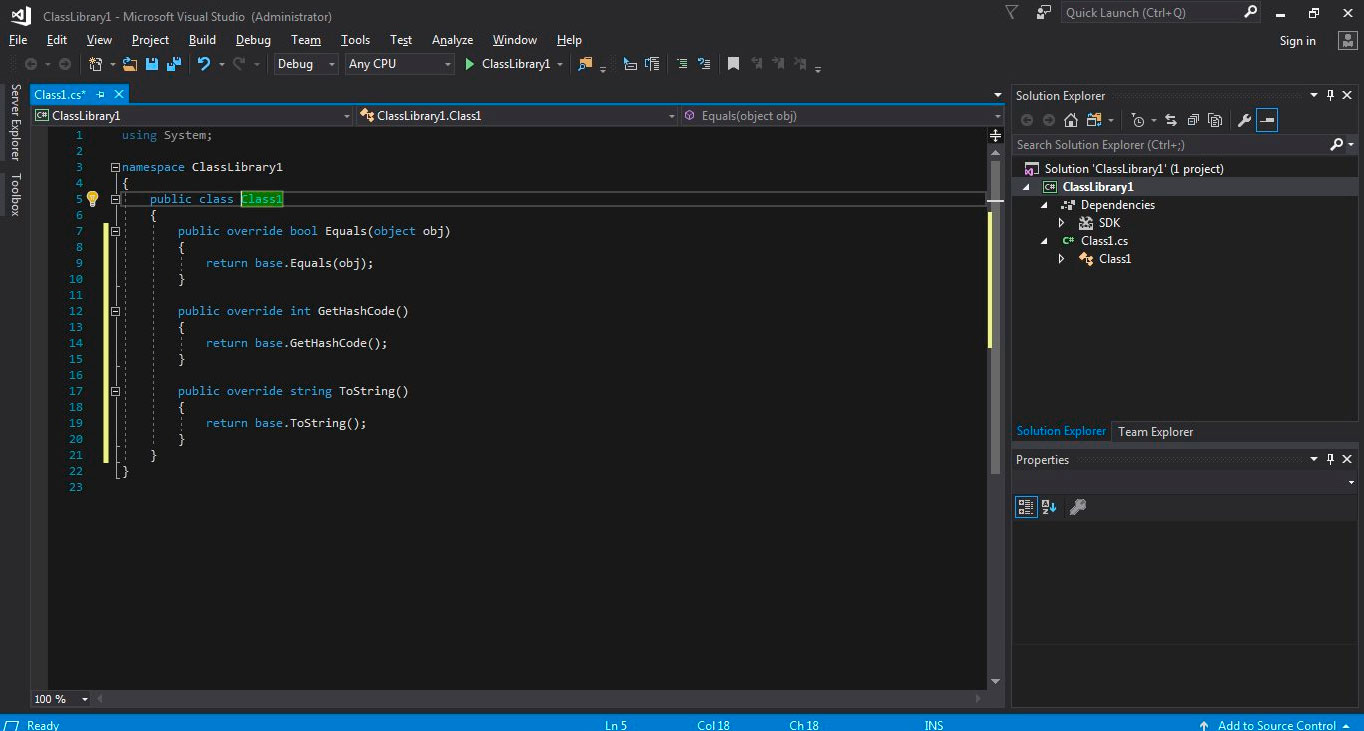Image resolution: width=1364 pixels, height=731 pixels.
Task: Open the Build menu
Action: 202,40
